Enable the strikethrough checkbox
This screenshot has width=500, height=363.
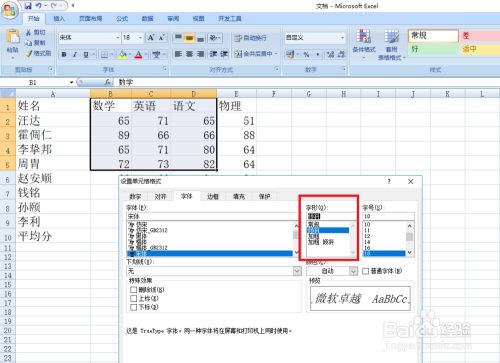click(134, 289)
